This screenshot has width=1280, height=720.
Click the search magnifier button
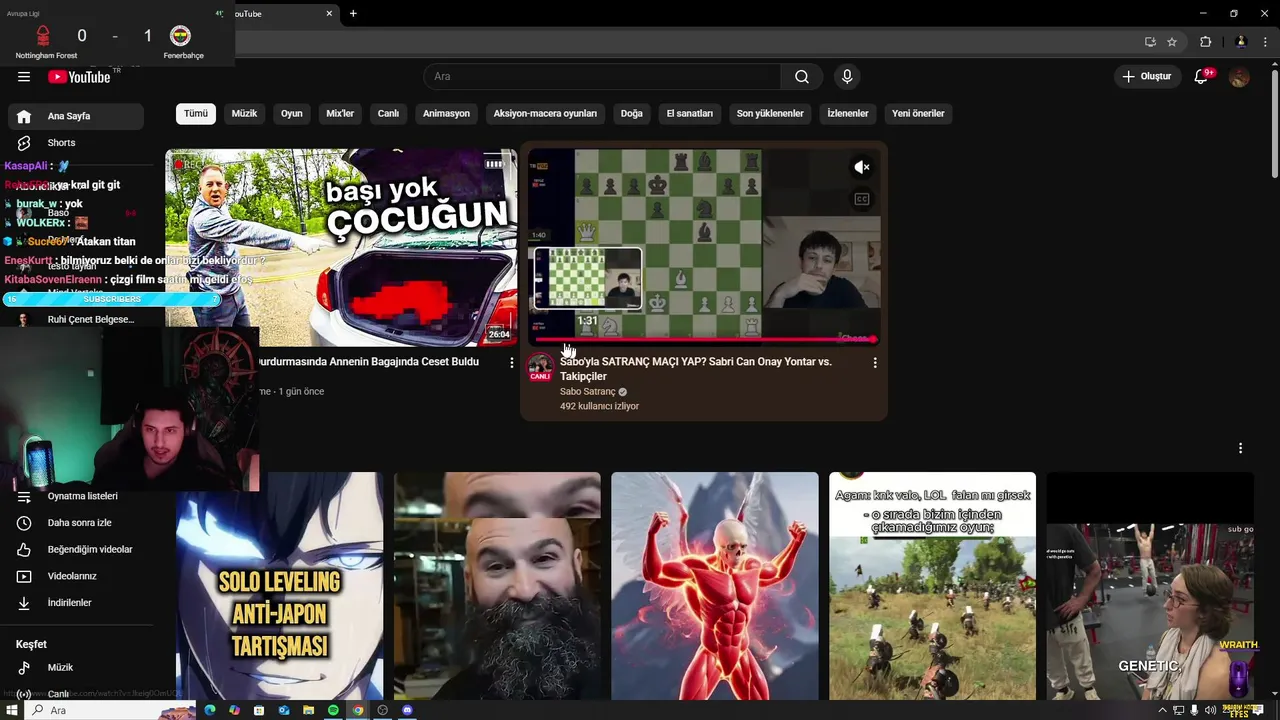click(802, 77)
